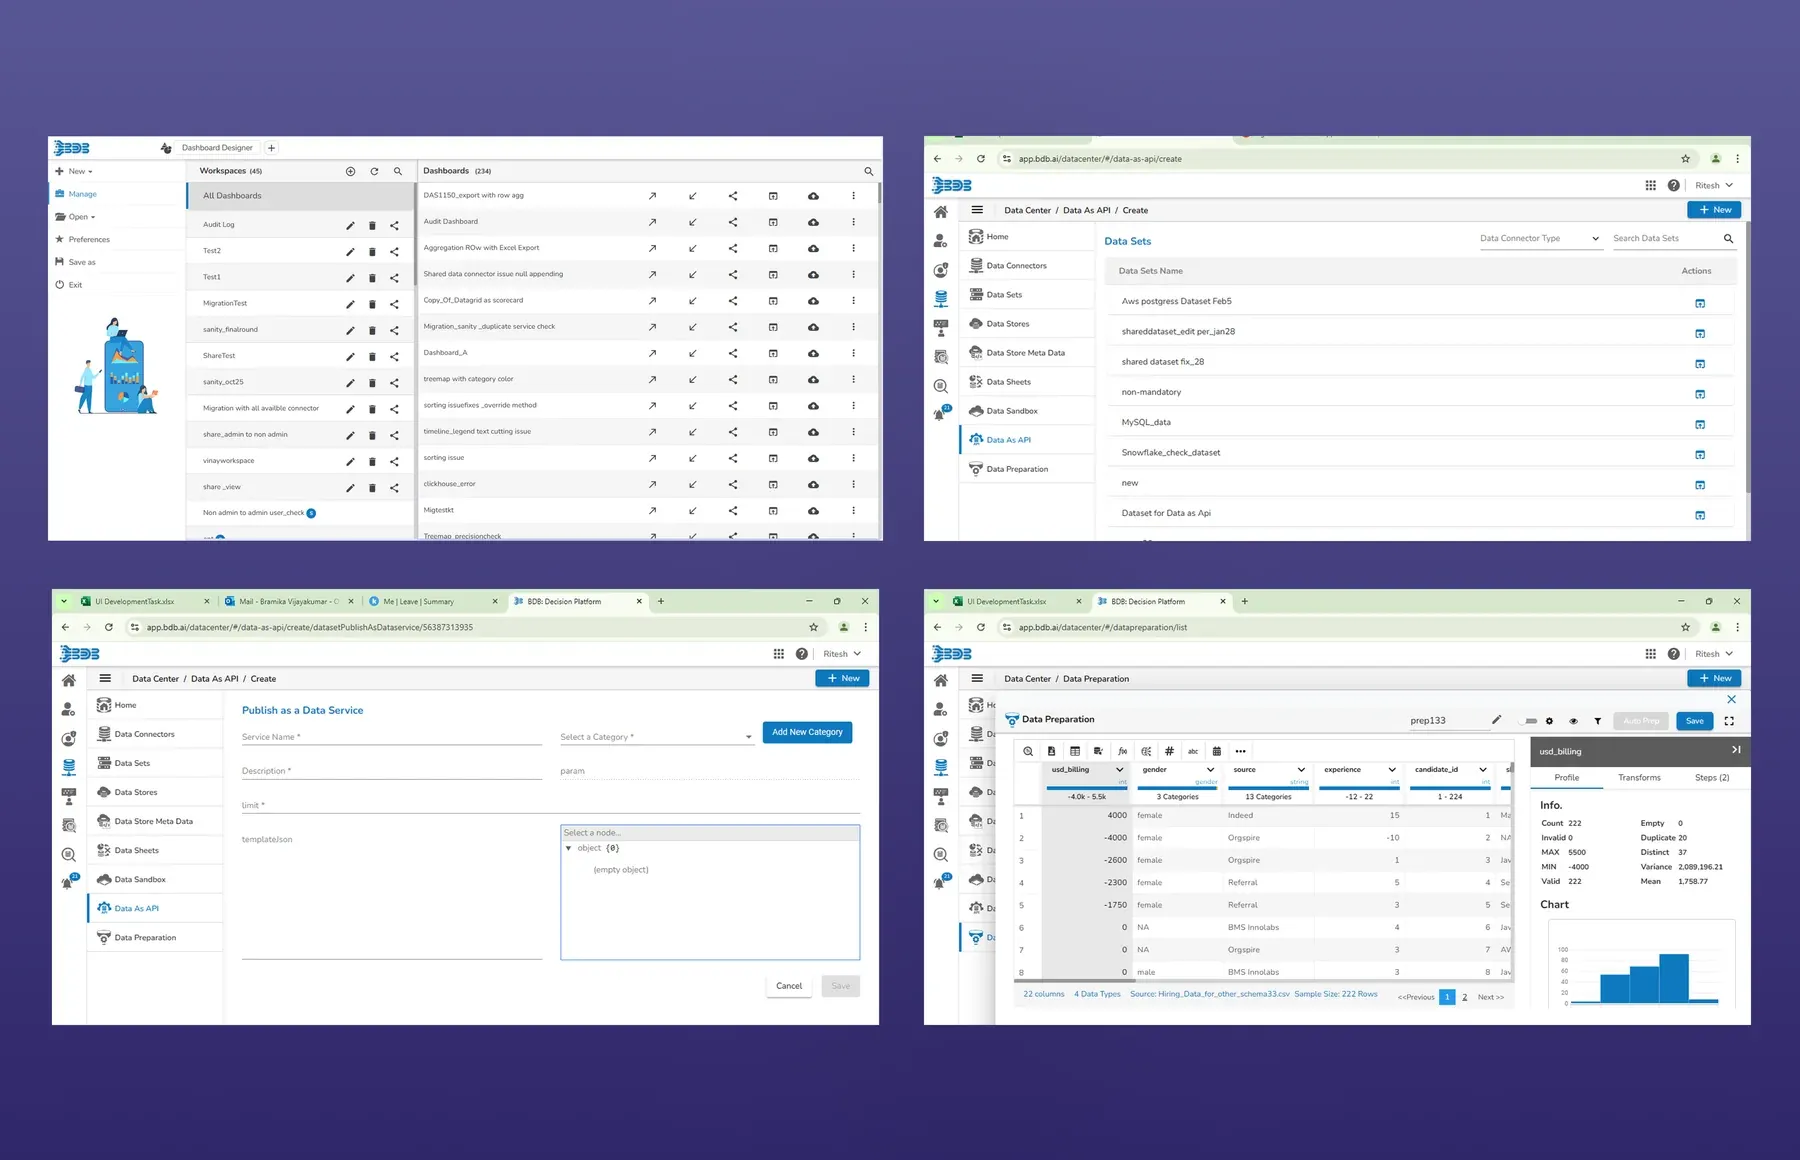Collapse the usd_billing side panel
Screen dimensions: 1800x1160
point(1736,750)
